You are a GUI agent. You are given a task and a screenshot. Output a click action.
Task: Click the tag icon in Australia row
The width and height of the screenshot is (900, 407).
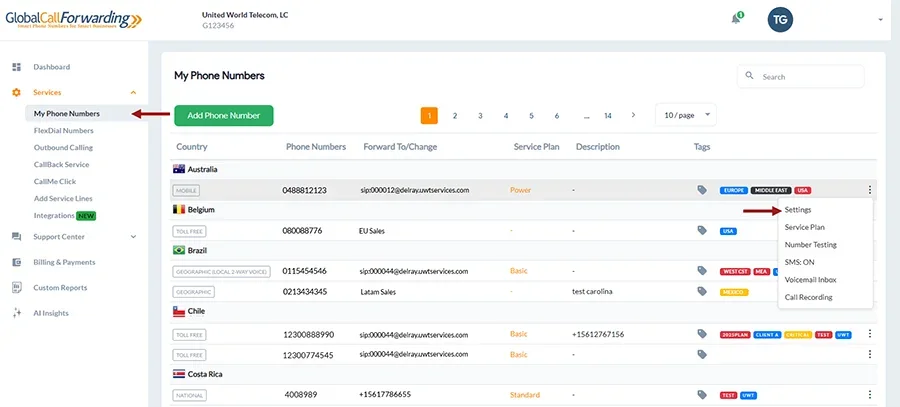coord(702,190)
